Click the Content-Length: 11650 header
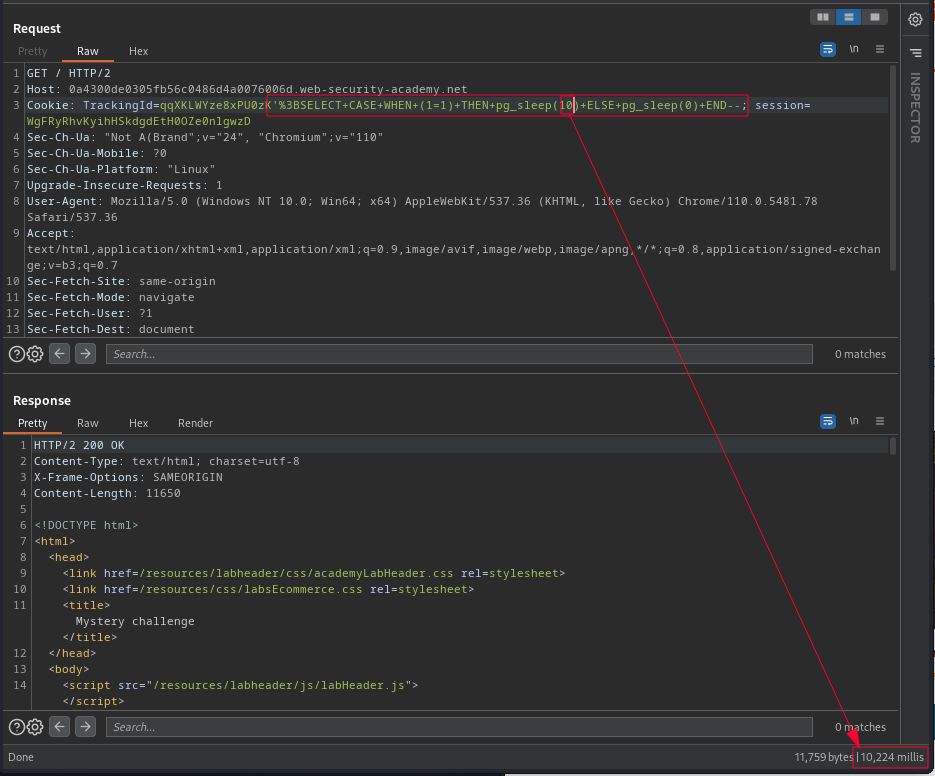 point(107,493)
